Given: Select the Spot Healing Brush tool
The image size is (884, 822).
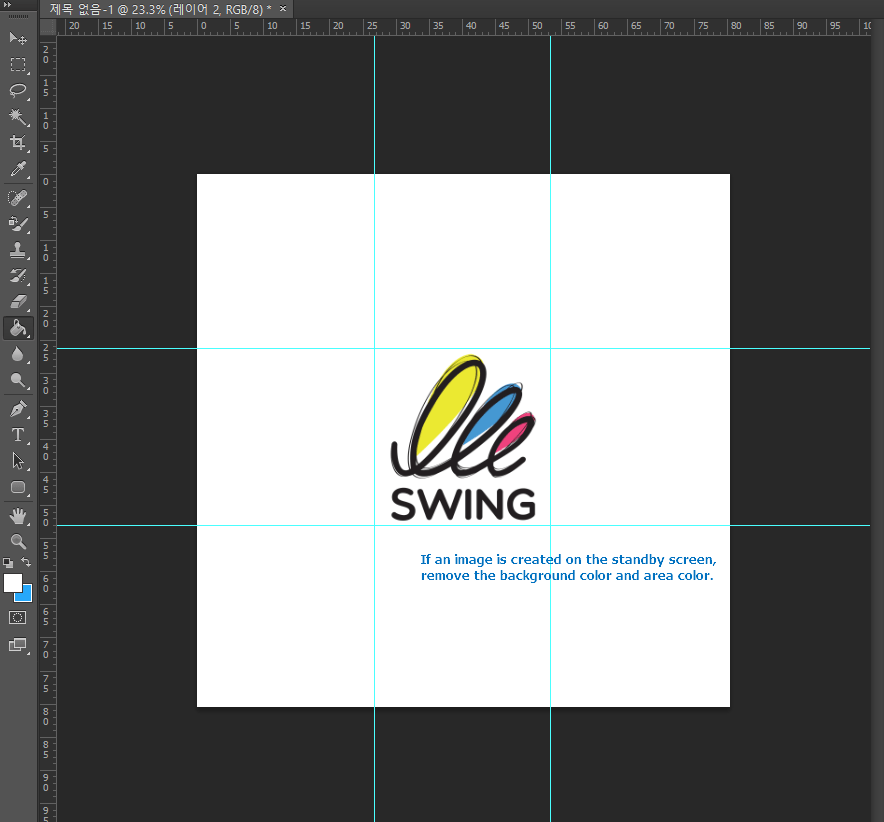Looking at the screenshot, I should click(x=18, y=197).
